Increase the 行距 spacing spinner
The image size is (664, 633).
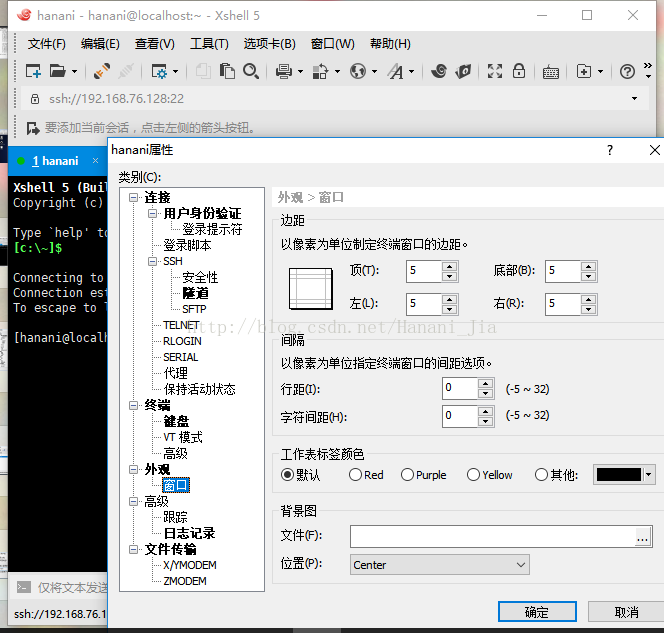485,384
